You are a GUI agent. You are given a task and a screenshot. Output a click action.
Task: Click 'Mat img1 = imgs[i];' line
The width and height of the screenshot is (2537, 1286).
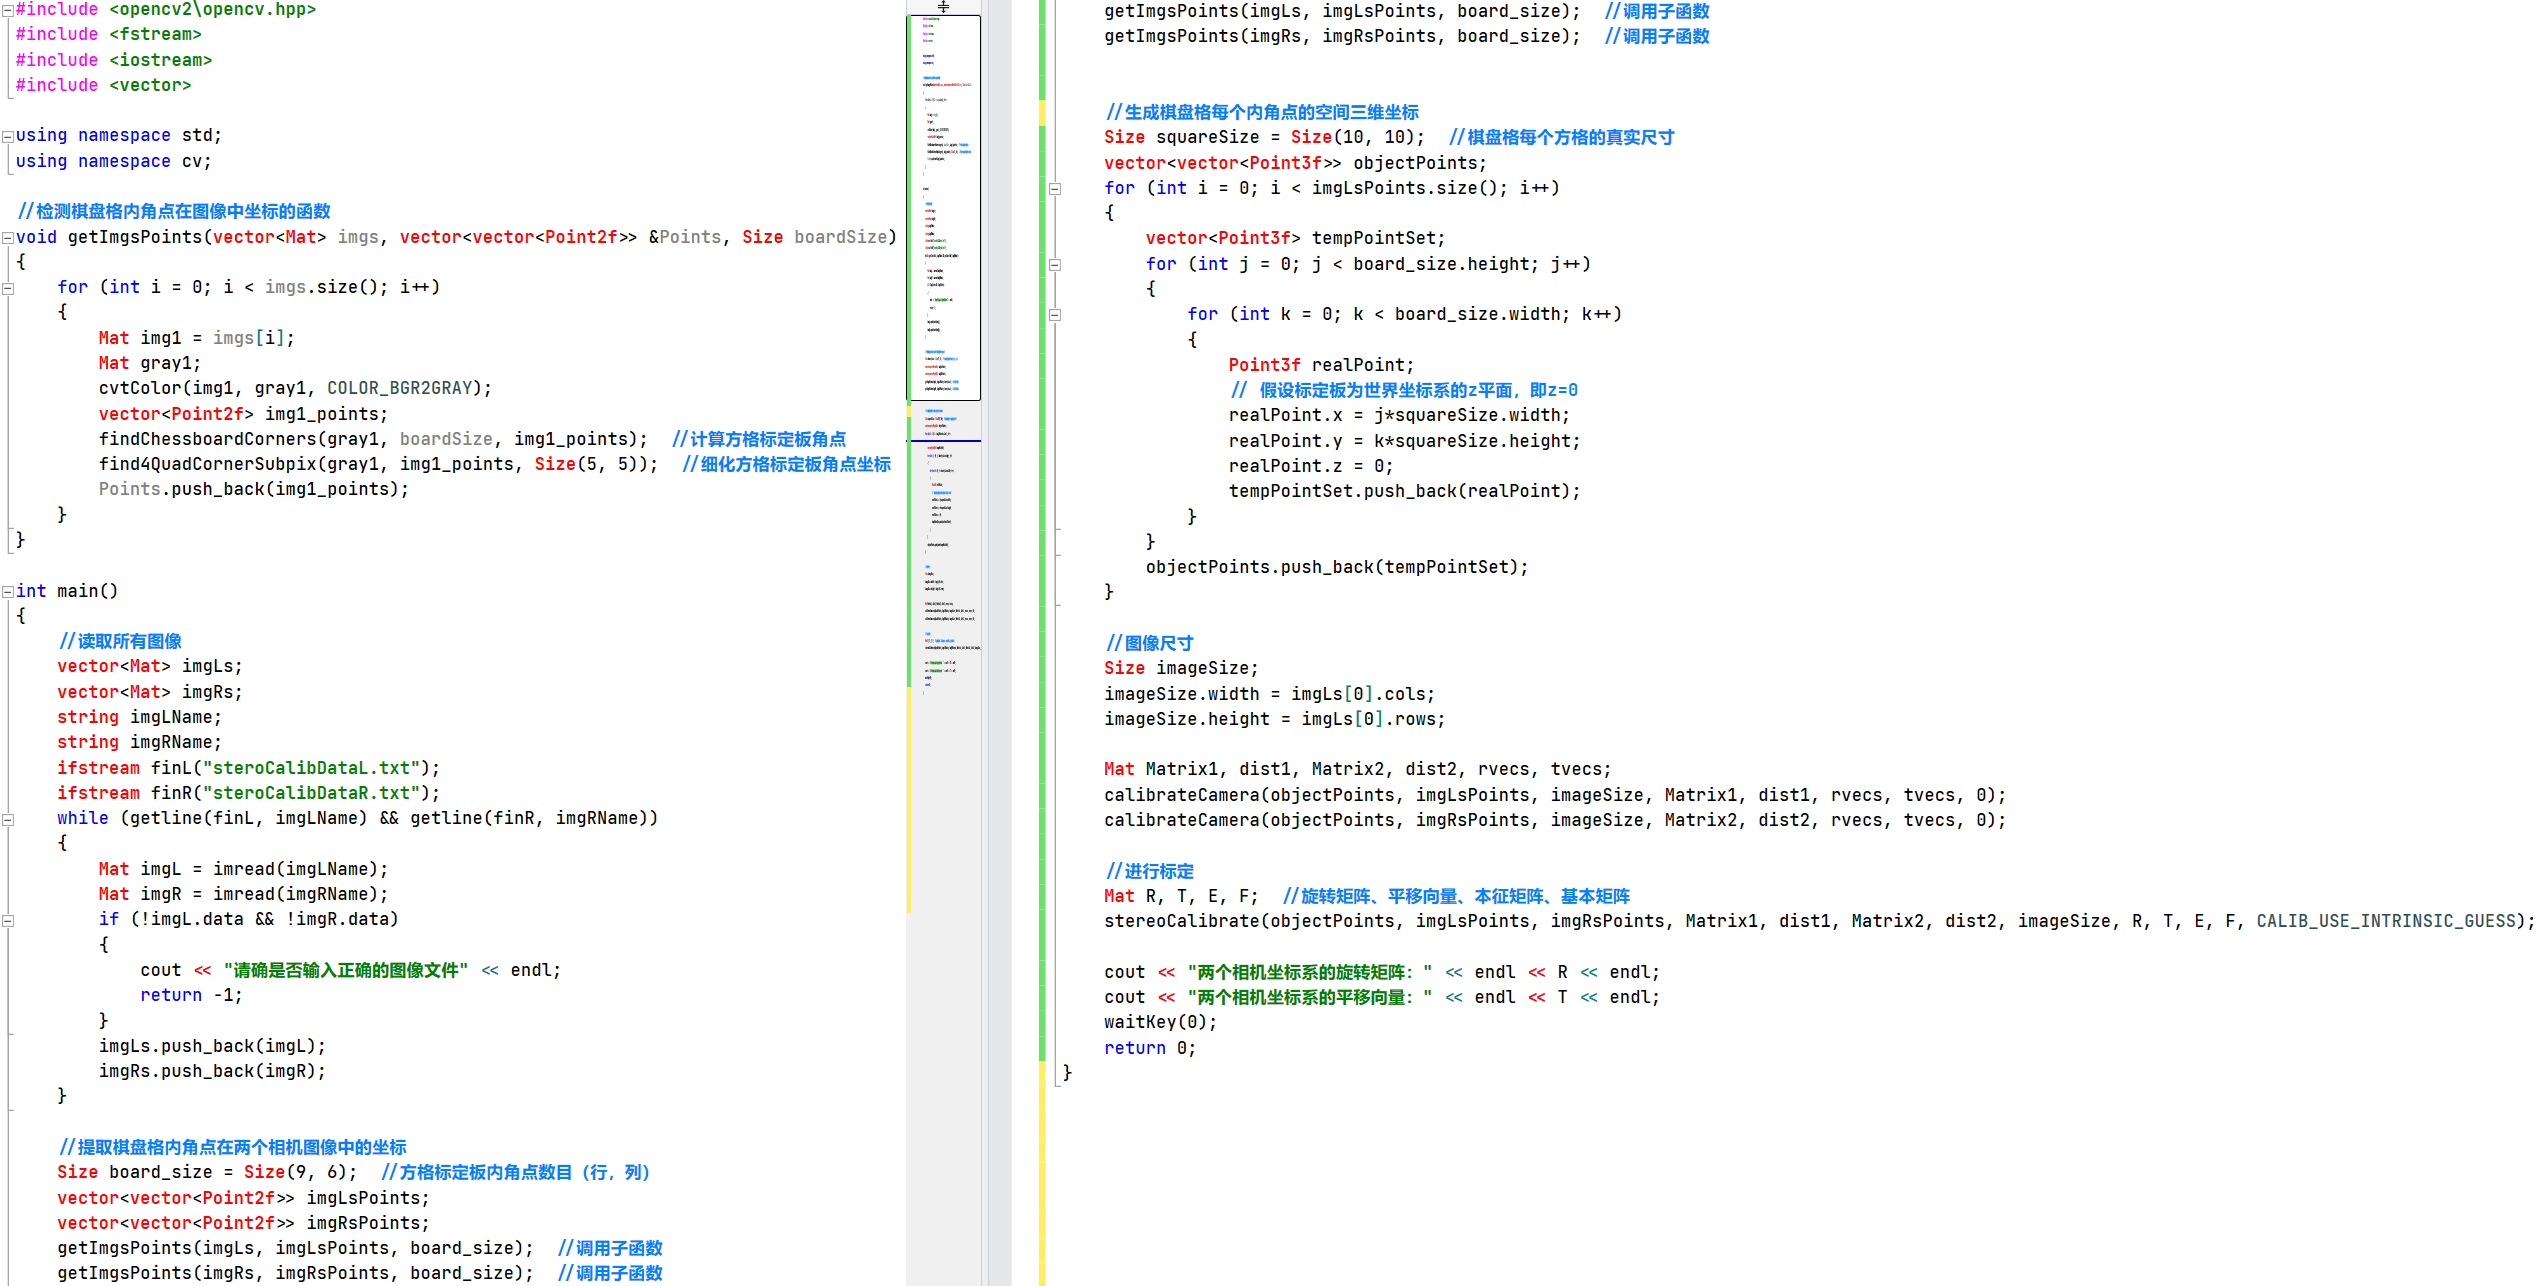(x=197, y=338)
